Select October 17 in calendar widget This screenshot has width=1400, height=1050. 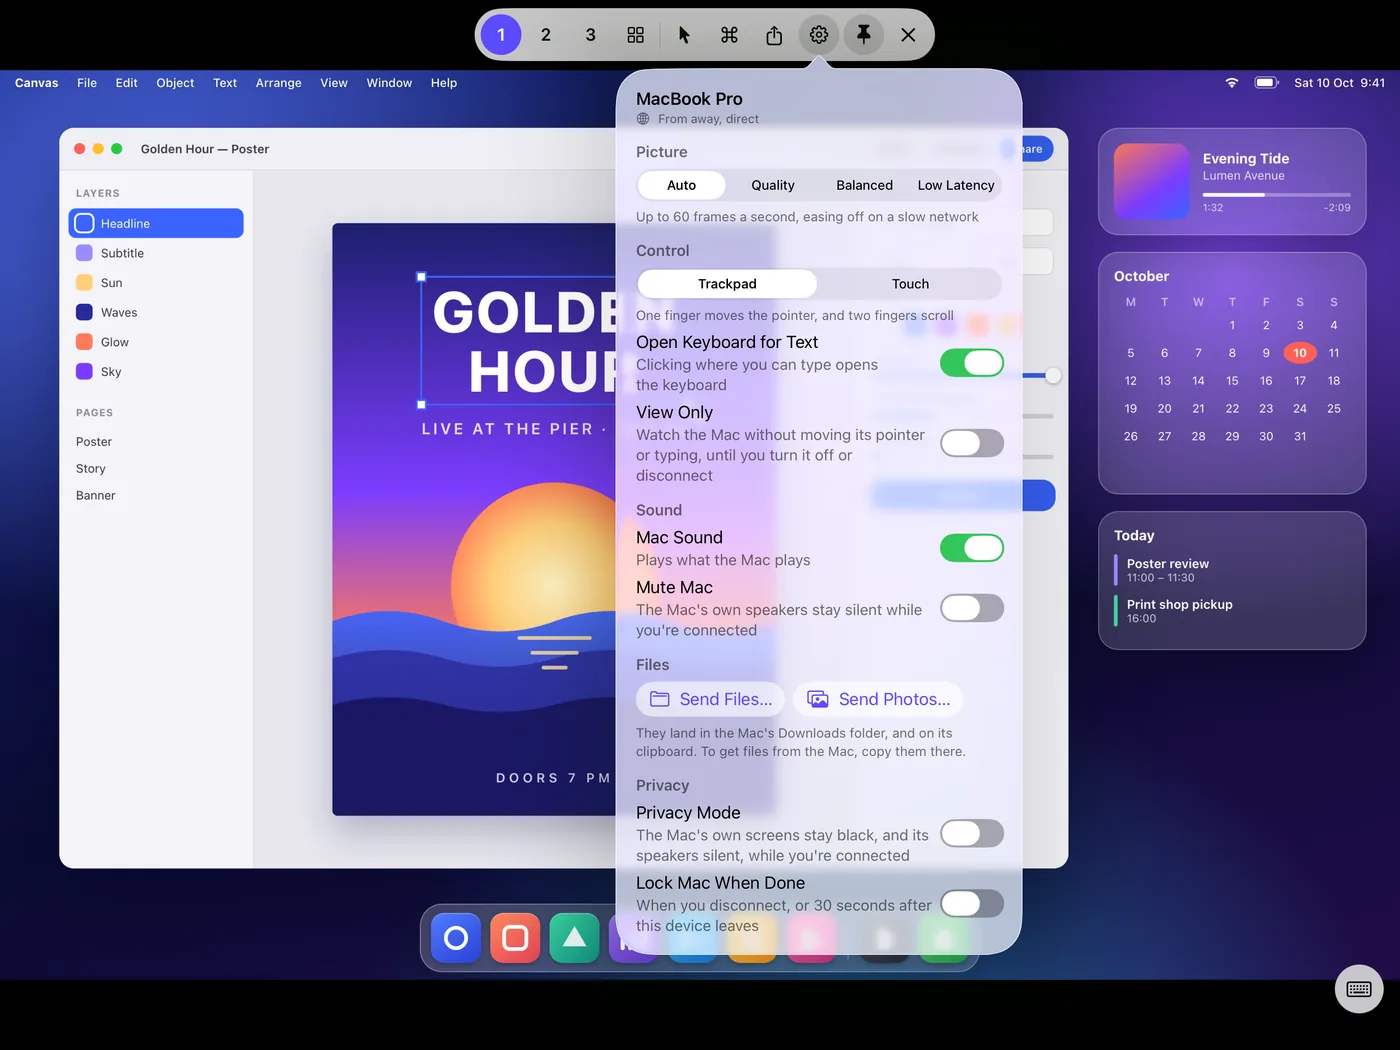[x=1300, y=381]
